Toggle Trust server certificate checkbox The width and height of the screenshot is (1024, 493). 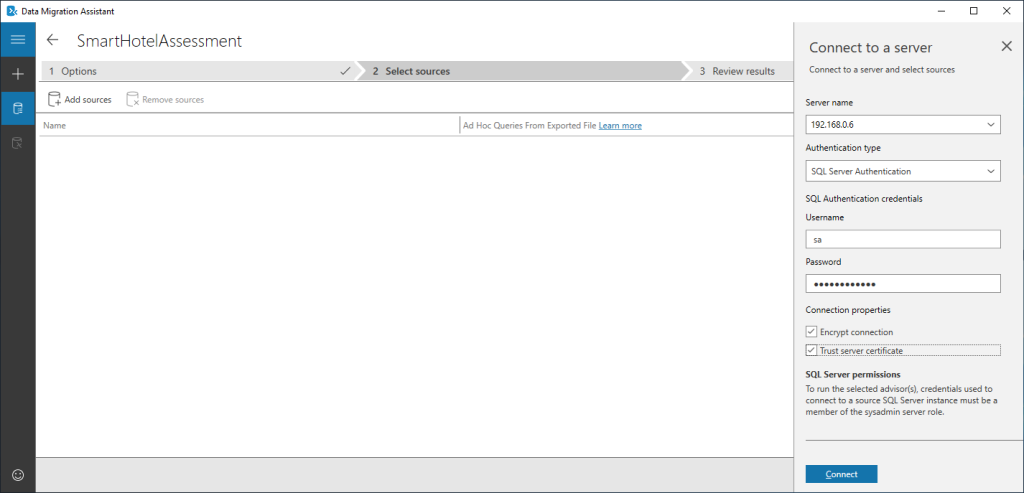click(x=811, y=351)
